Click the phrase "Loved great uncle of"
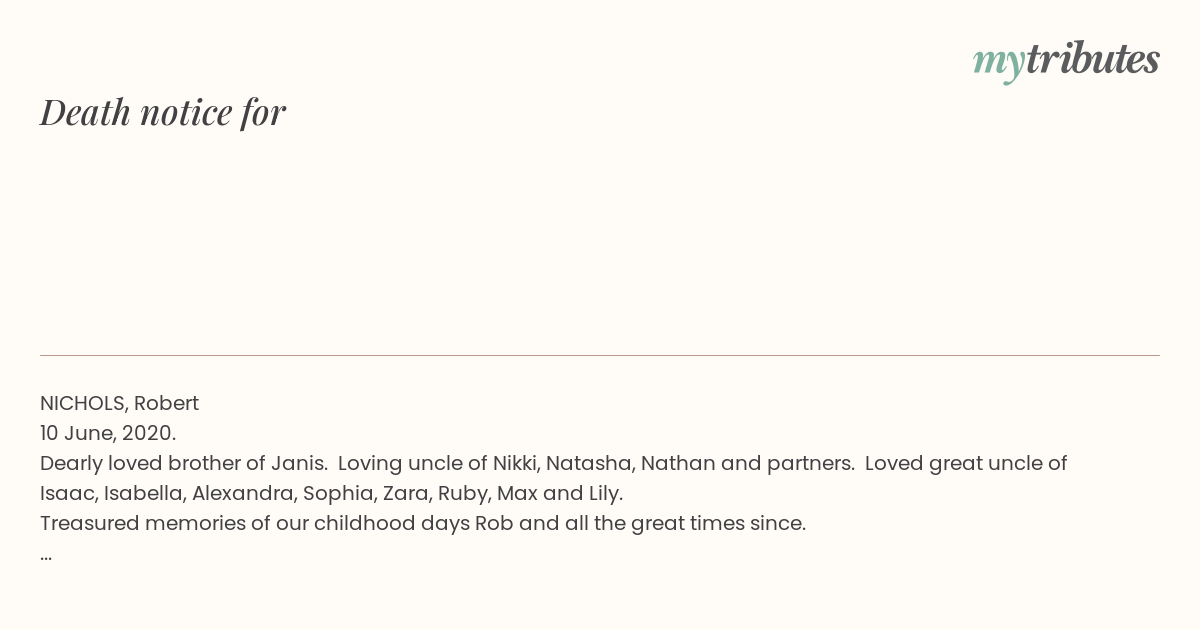 coord(966,463)
